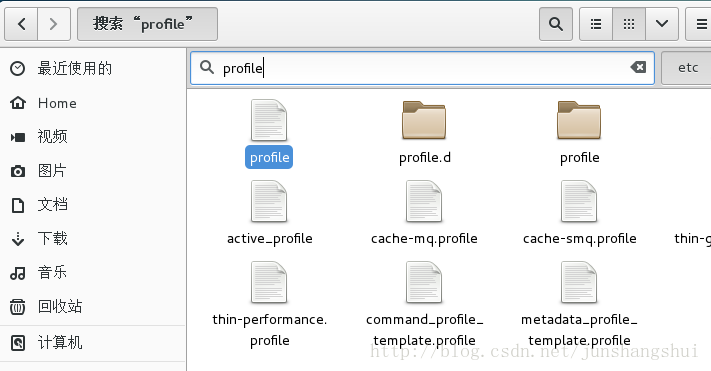Select the profile.d folder icon

point(424,120)
